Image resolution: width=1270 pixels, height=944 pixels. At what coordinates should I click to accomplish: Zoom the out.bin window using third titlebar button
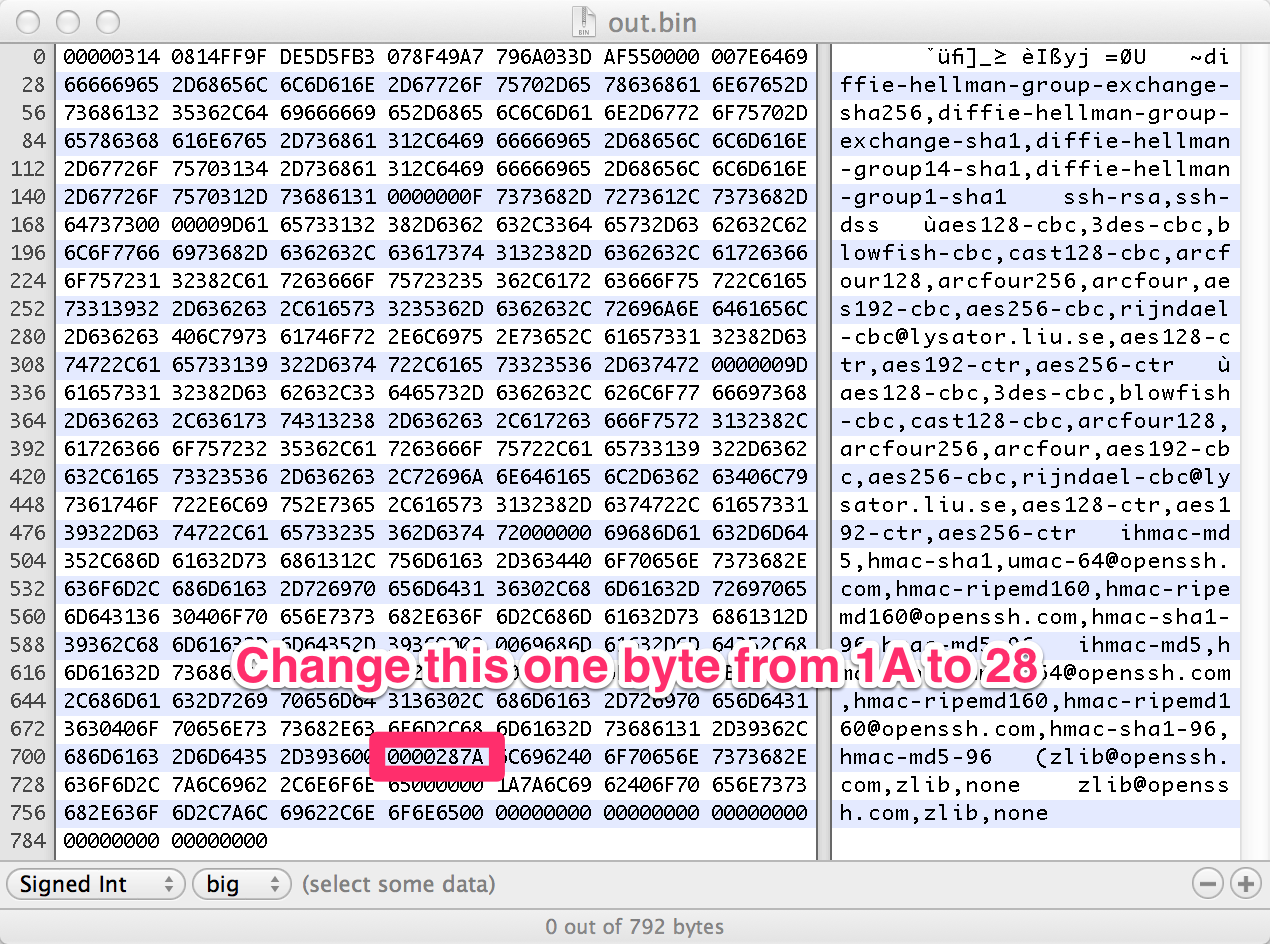pyautogui.click(x=107, y=22)
